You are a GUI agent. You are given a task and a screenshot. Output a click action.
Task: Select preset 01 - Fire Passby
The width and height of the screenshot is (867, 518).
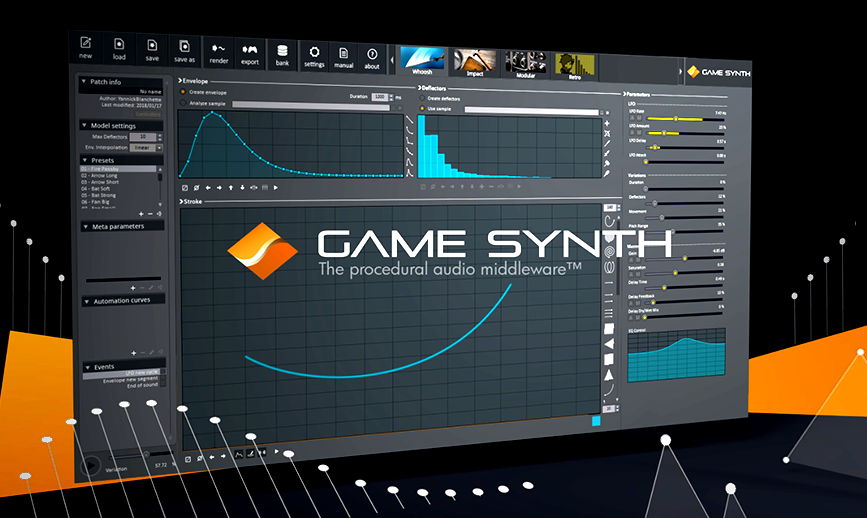118,169
